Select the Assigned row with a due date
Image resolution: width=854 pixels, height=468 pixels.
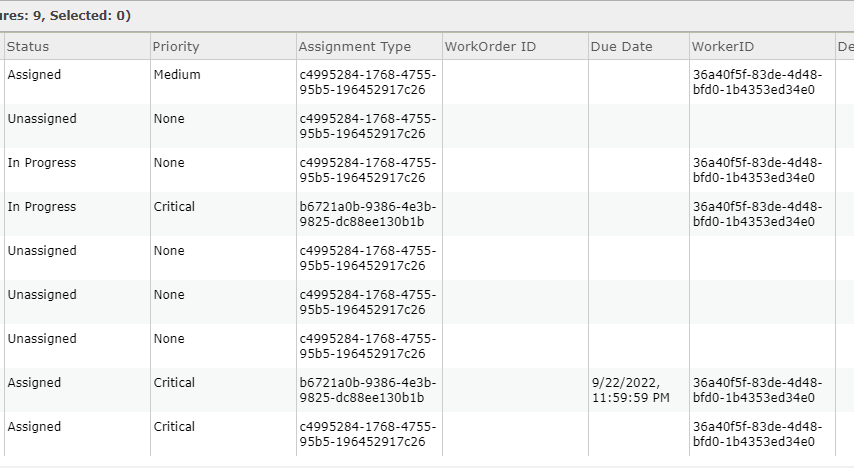(x=427, y=390)
